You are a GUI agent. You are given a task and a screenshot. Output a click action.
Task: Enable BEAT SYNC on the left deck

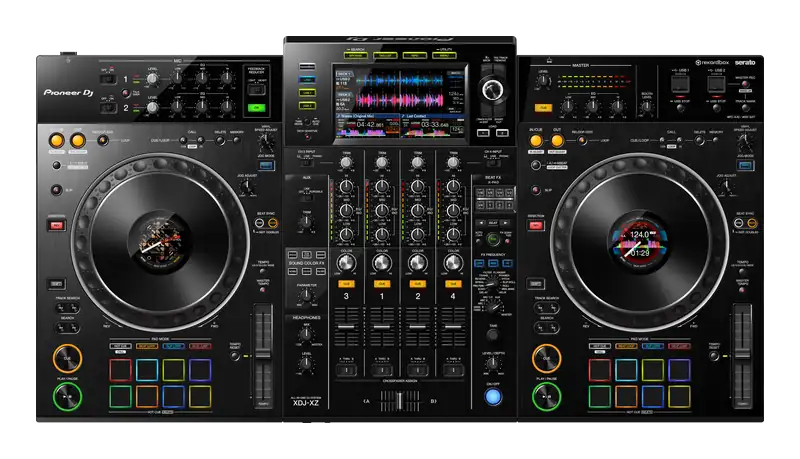[x=259, y=223]
